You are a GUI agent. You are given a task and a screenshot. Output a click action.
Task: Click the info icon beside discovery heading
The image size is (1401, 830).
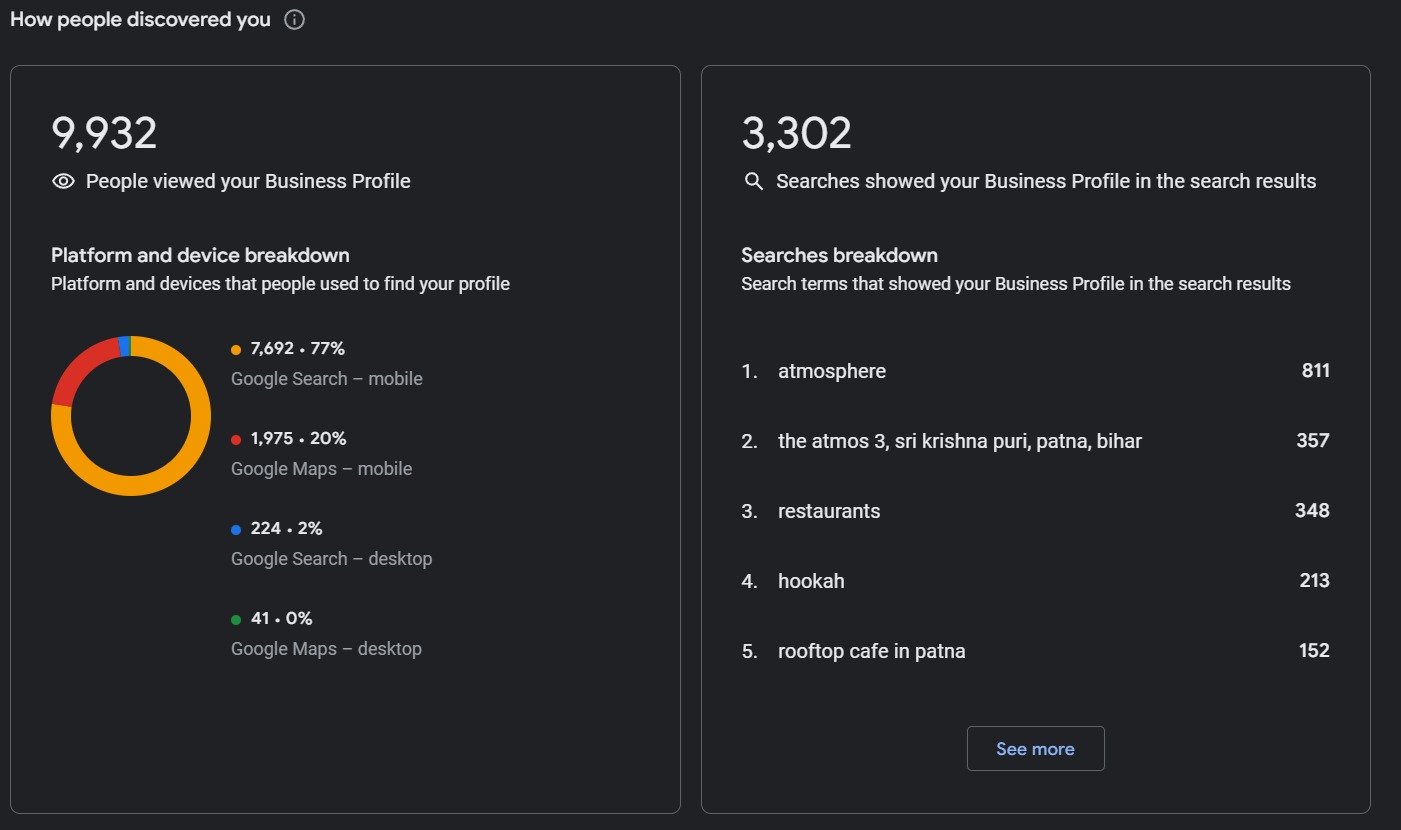pyautogui.click(x=294, y=20)
